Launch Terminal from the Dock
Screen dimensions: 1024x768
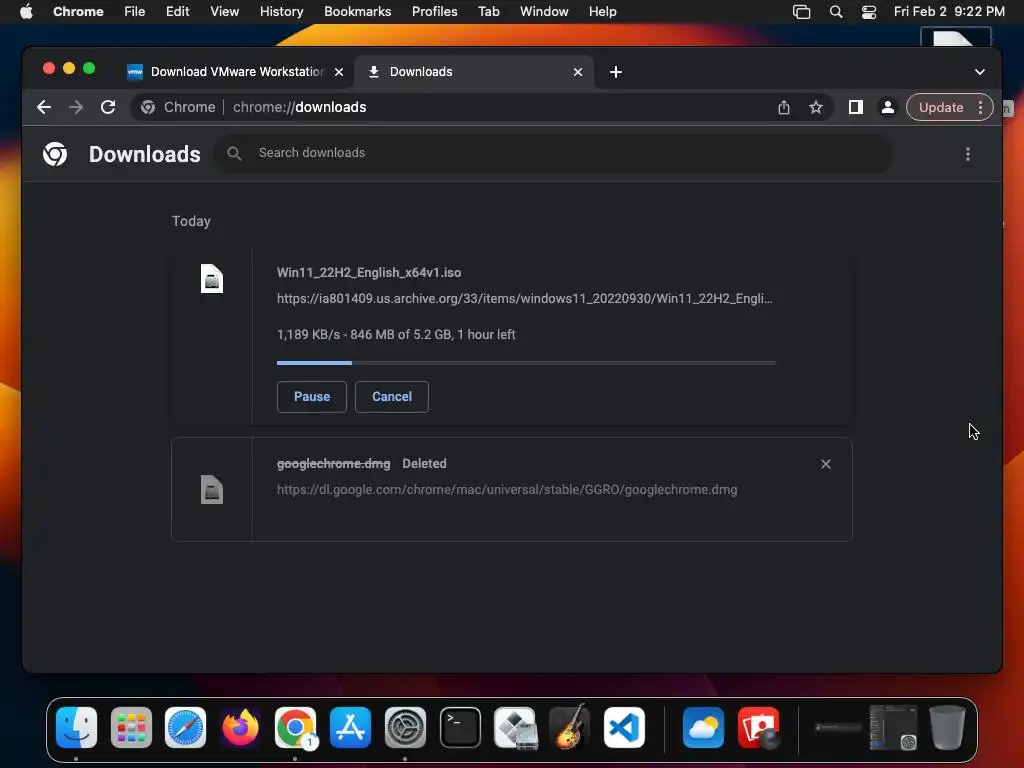pos(460,728)
